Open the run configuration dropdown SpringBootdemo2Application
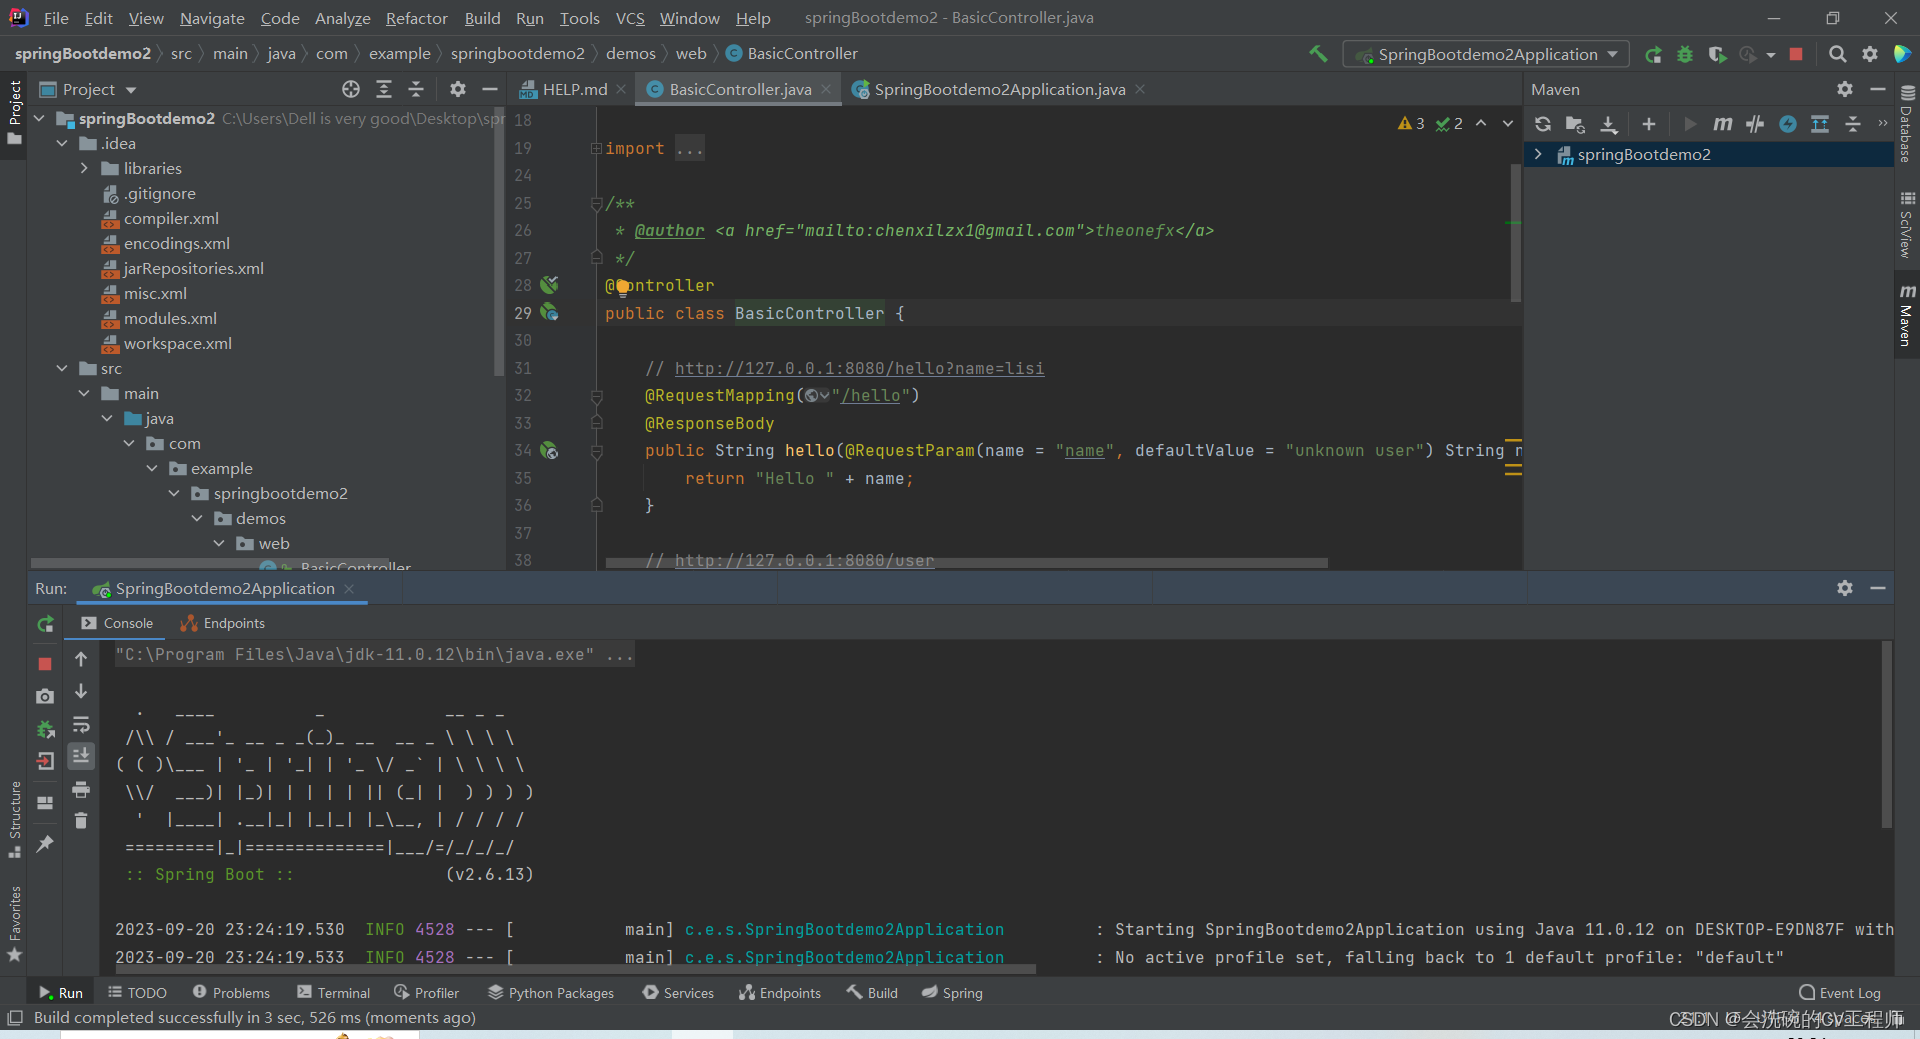Viewport: 1920px width, 1039px height. tap(1486, 54)
